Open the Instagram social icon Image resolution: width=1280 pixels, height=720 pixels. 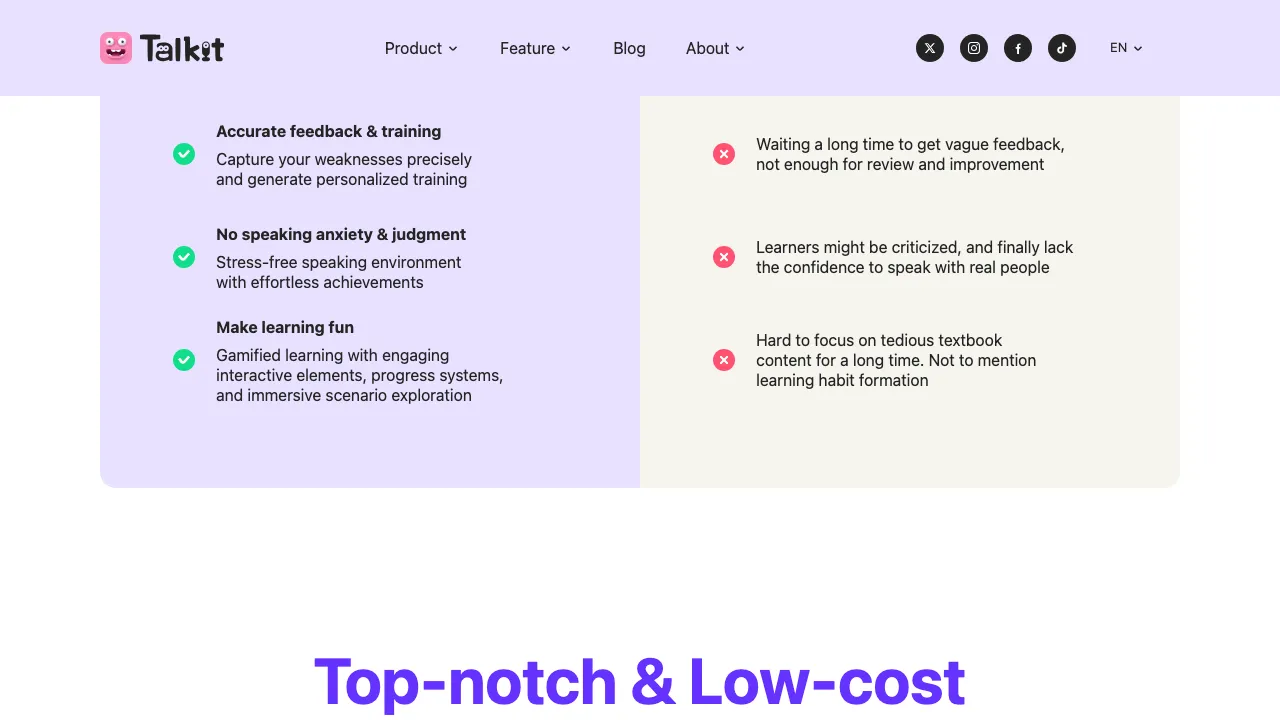click(974, 48)
